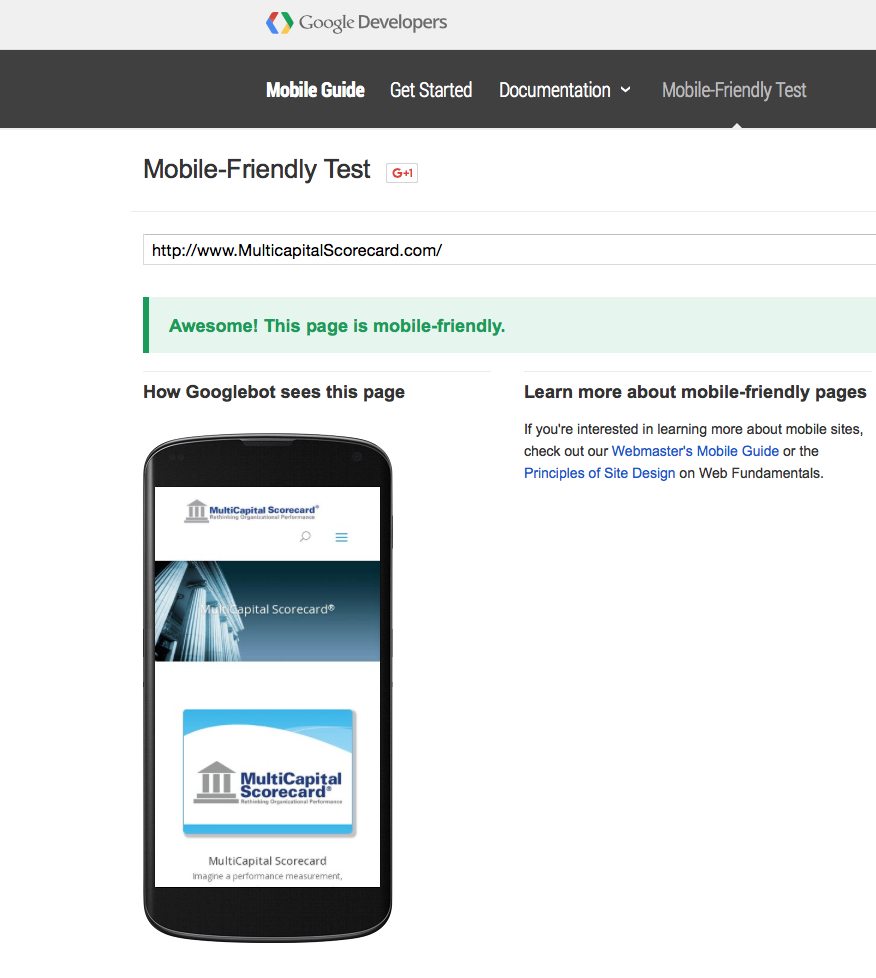Follow the Principles of Site Design link
This screenshot has height=978, width=876.
coord(600,473)
